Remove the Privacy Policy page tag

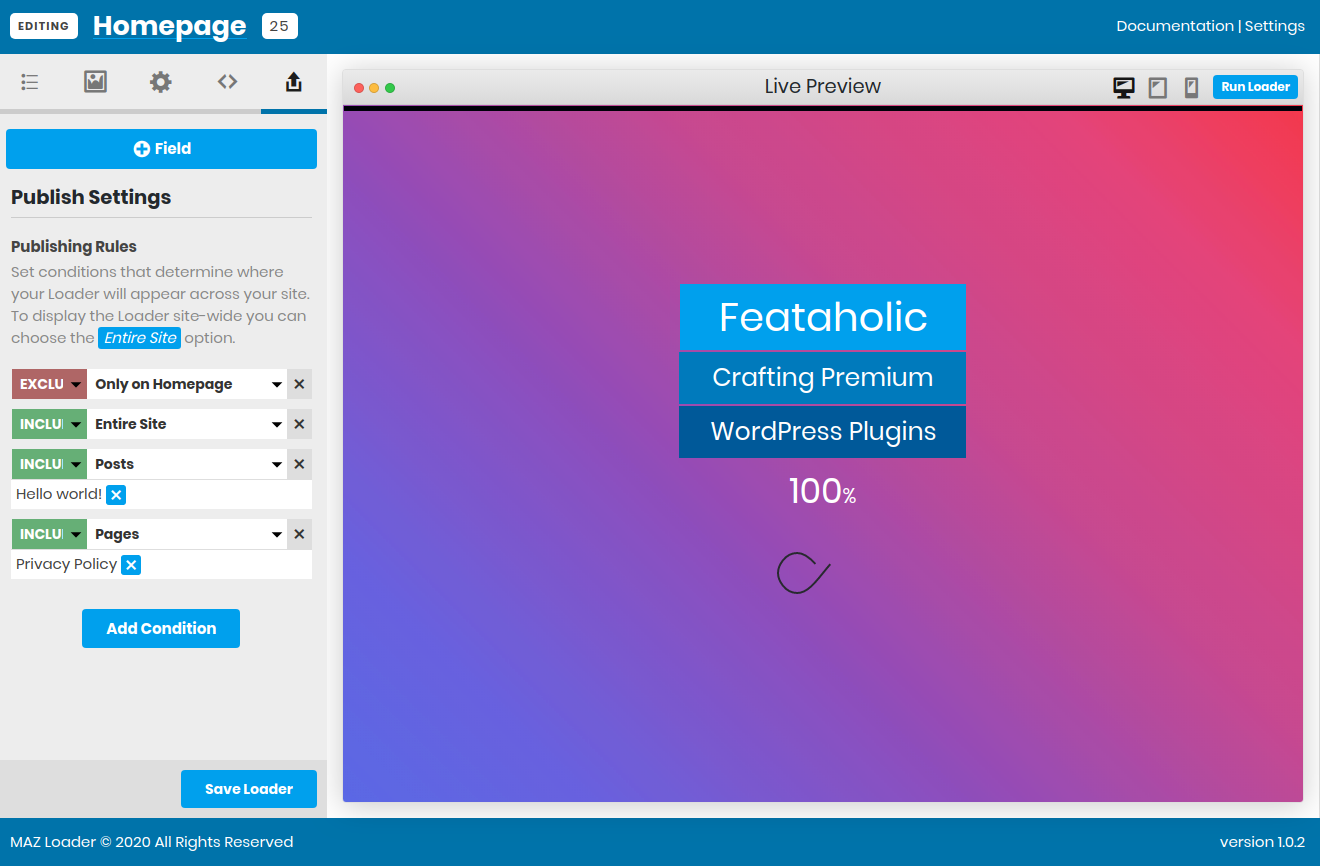pos(131,565)
